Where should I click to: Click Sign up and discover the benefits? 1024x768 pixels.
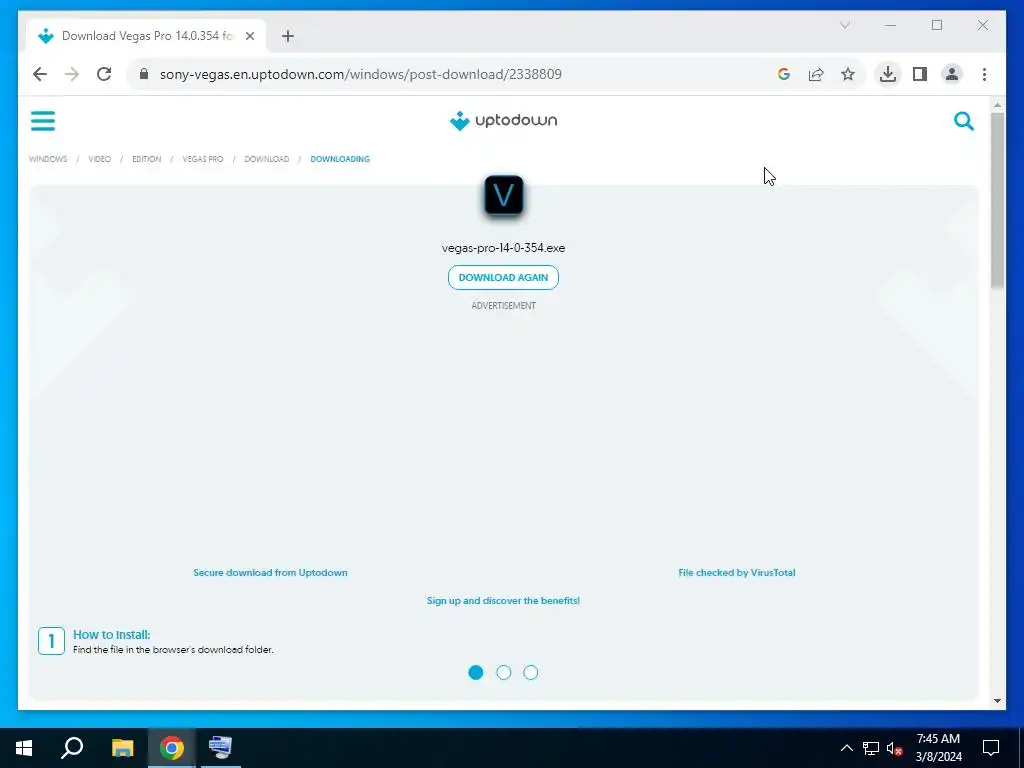click(x=504, y=601)
